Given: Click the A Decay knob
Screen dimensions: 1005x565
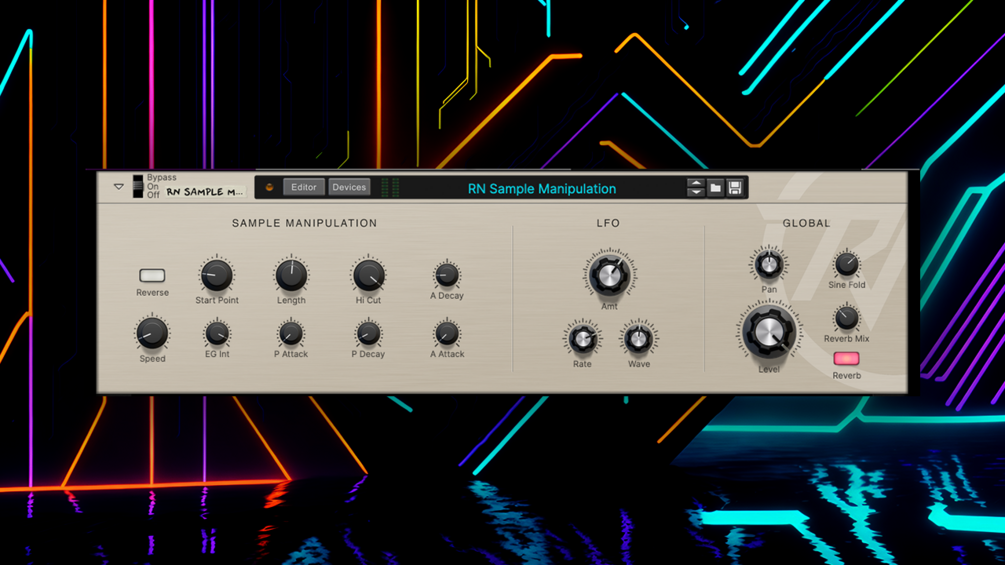Looking at the screenshot, I should pyautogui.click(x=447, y=275).
